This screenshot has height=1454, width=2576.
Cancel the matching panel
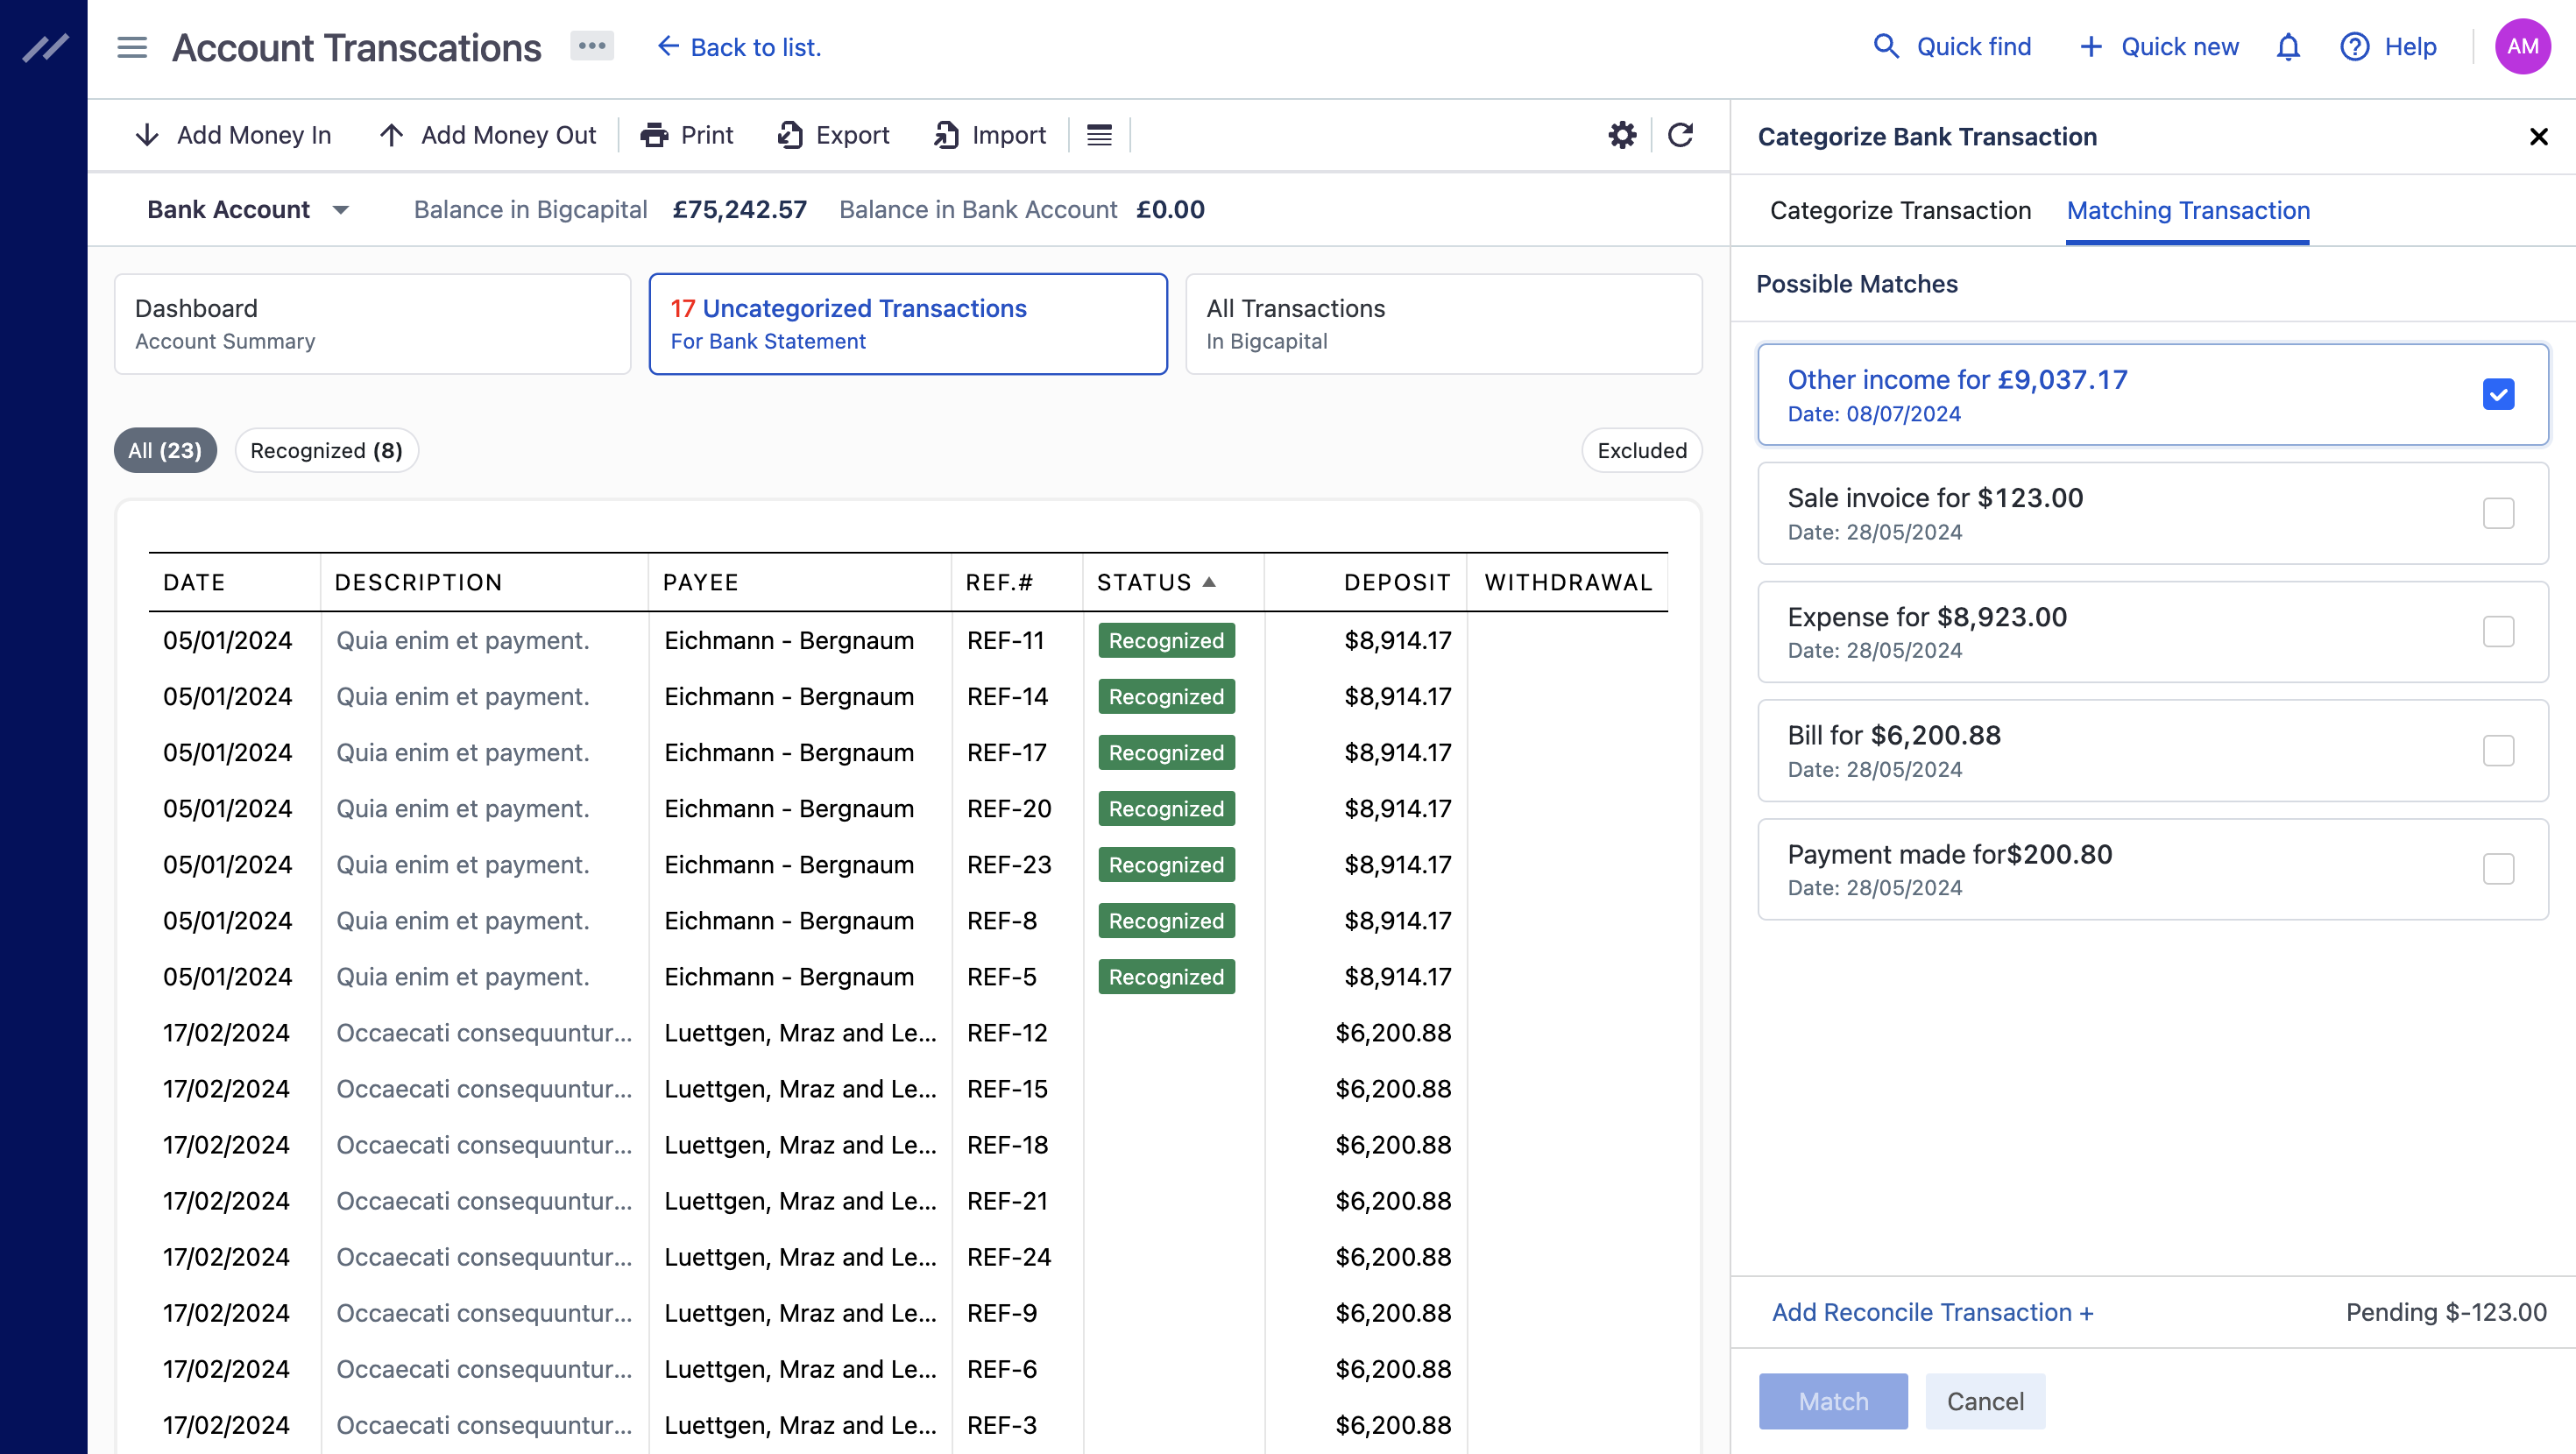click(1985, 1401)
